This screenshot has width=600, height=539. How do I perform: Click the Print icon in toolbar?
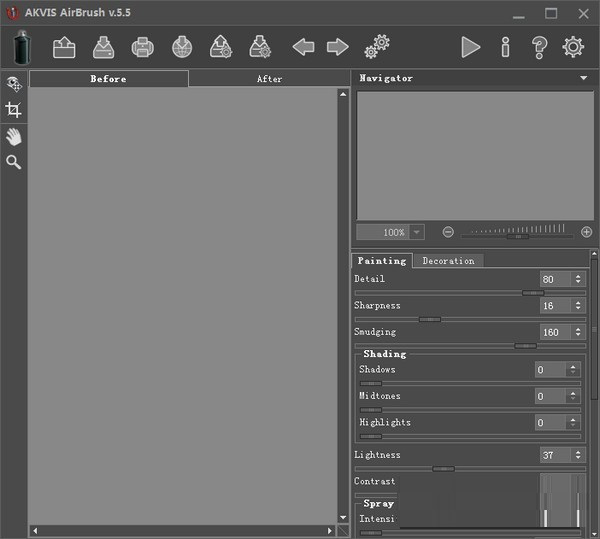coord(143,47)
